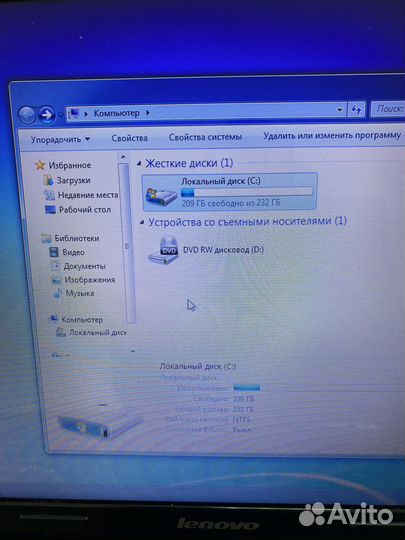The image size is (405, 540).
Task: Click Свойства in the toolbar
Action: click(x=129, y=138)
